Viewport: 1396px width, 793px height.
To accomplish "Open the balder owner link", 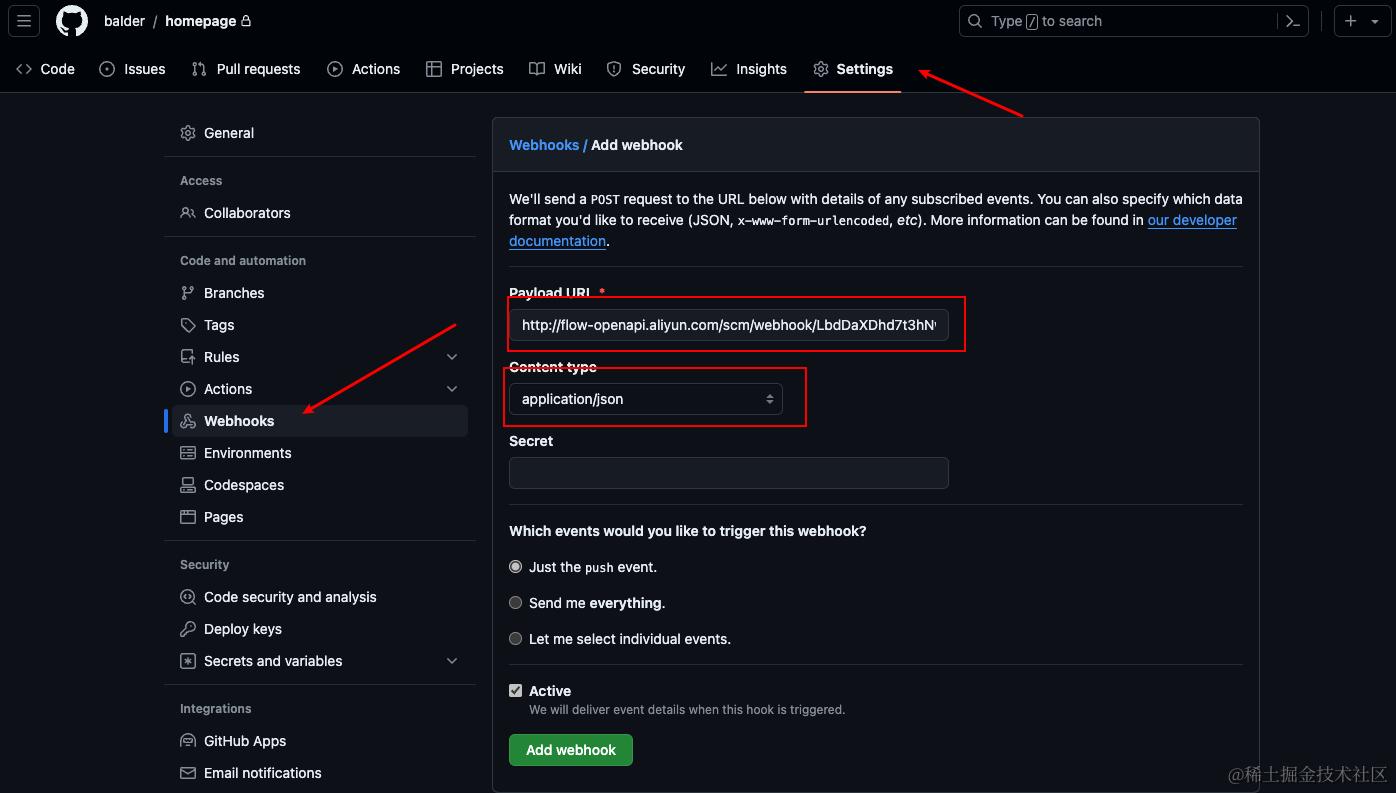I will tap(125, 21).
